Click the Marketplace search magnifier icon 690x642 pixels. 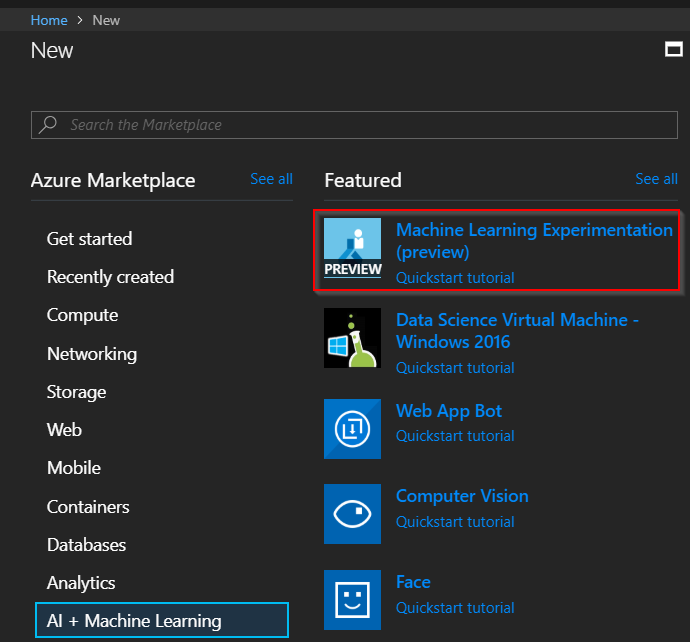(x=48, y=125)
